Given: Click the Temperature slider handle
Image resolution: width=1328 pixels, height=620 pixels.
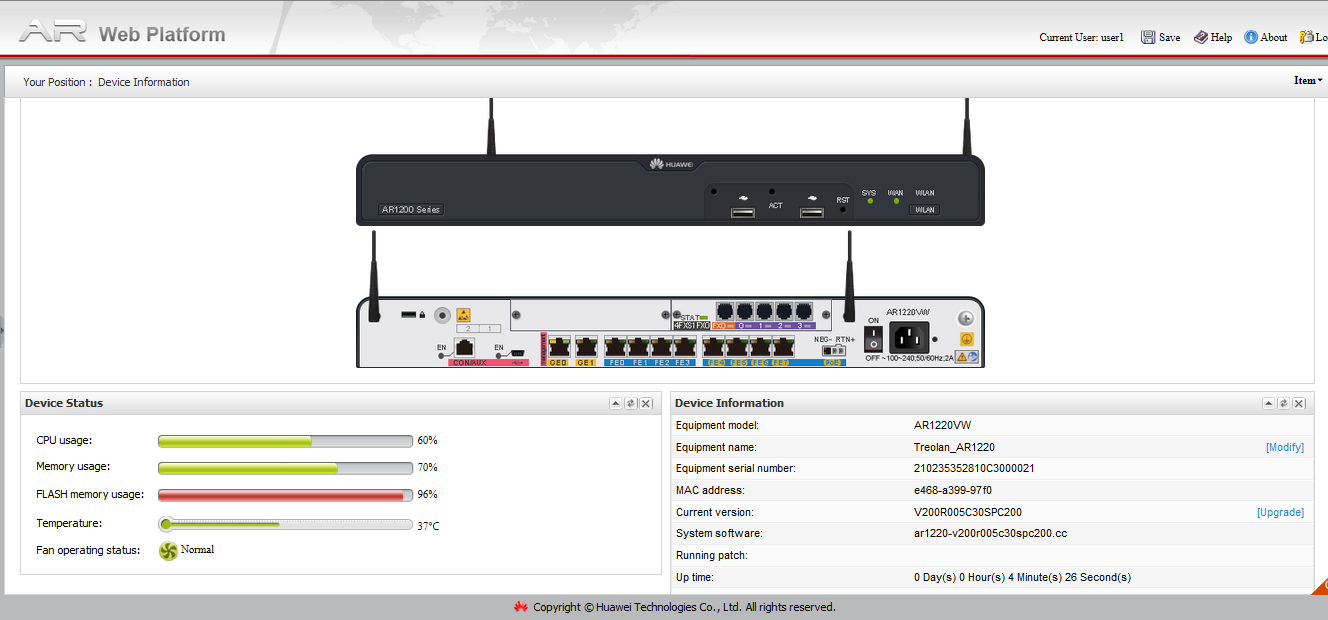Looking at the screenshot, I should pos(166,523).
